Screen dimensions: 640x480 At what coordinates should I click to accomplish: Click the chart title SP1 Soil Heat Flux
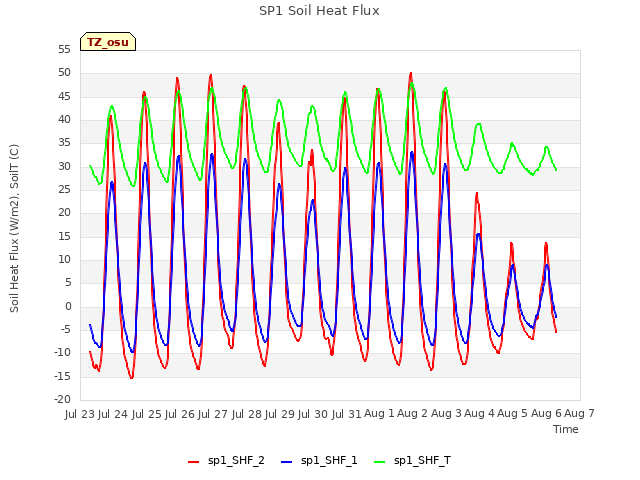pos(319,11)
